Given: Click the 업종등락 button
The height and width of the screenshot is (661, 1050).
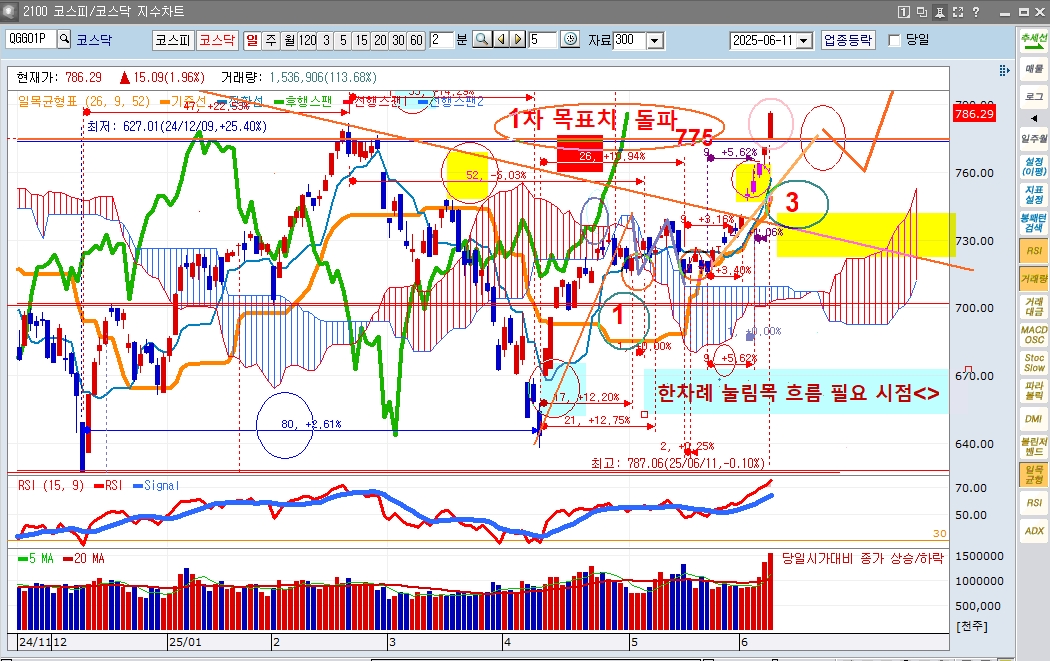Looking at the screenshot, I should pos(848,40).
